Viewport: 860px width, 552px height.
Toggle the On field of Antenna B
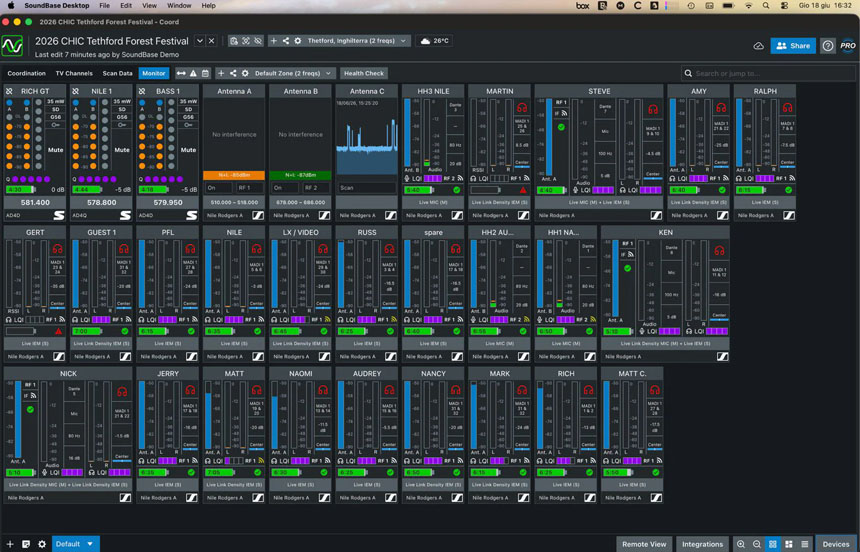point(285,188)
